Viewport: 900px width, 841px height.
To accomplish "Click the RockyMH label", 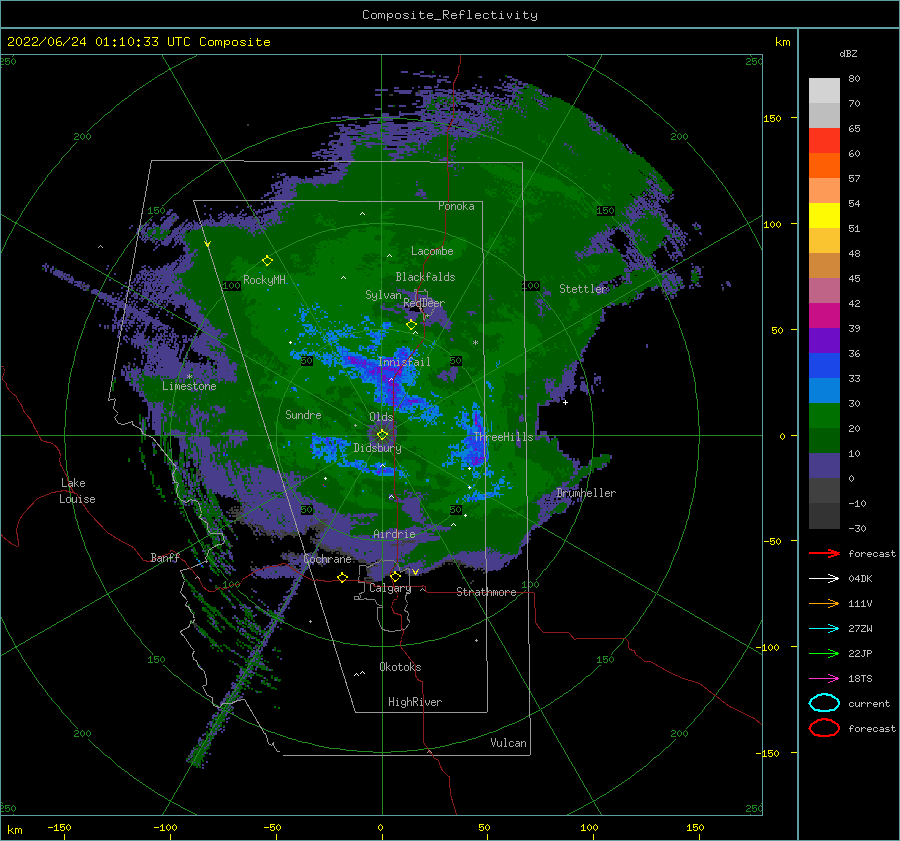I will click(x=264, y=280).
